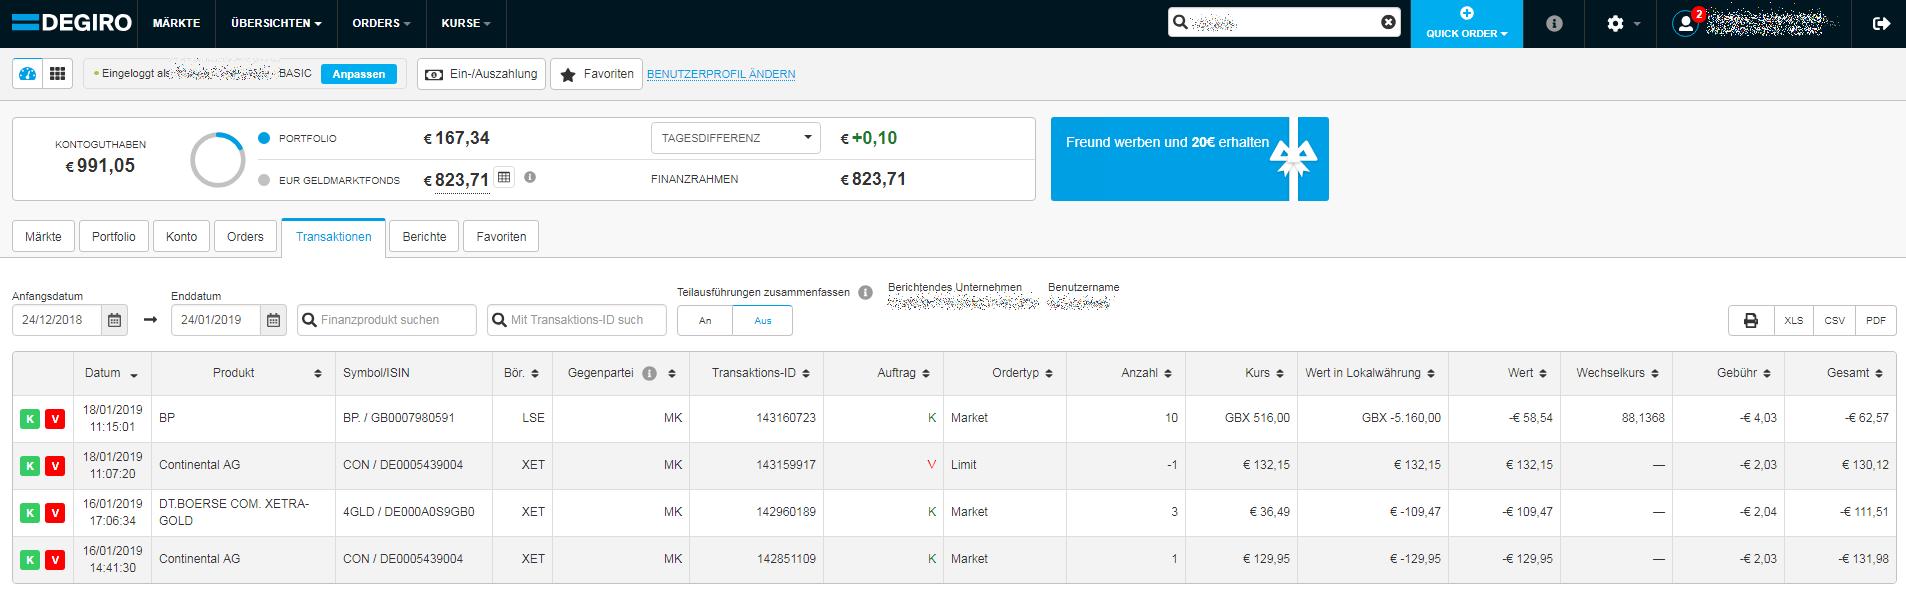Click the Anpassen button
The image size is (1906, 603).
coord(359,74)
